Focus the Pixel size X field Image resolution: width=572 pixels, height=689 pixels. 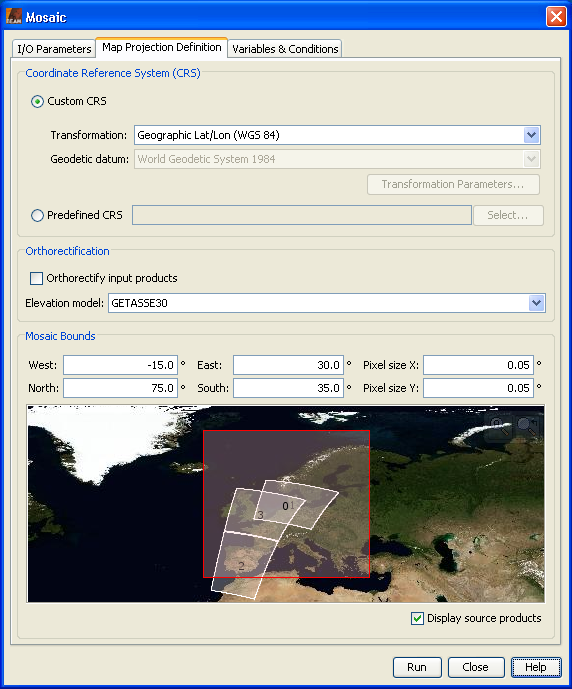tap(478, 365)
